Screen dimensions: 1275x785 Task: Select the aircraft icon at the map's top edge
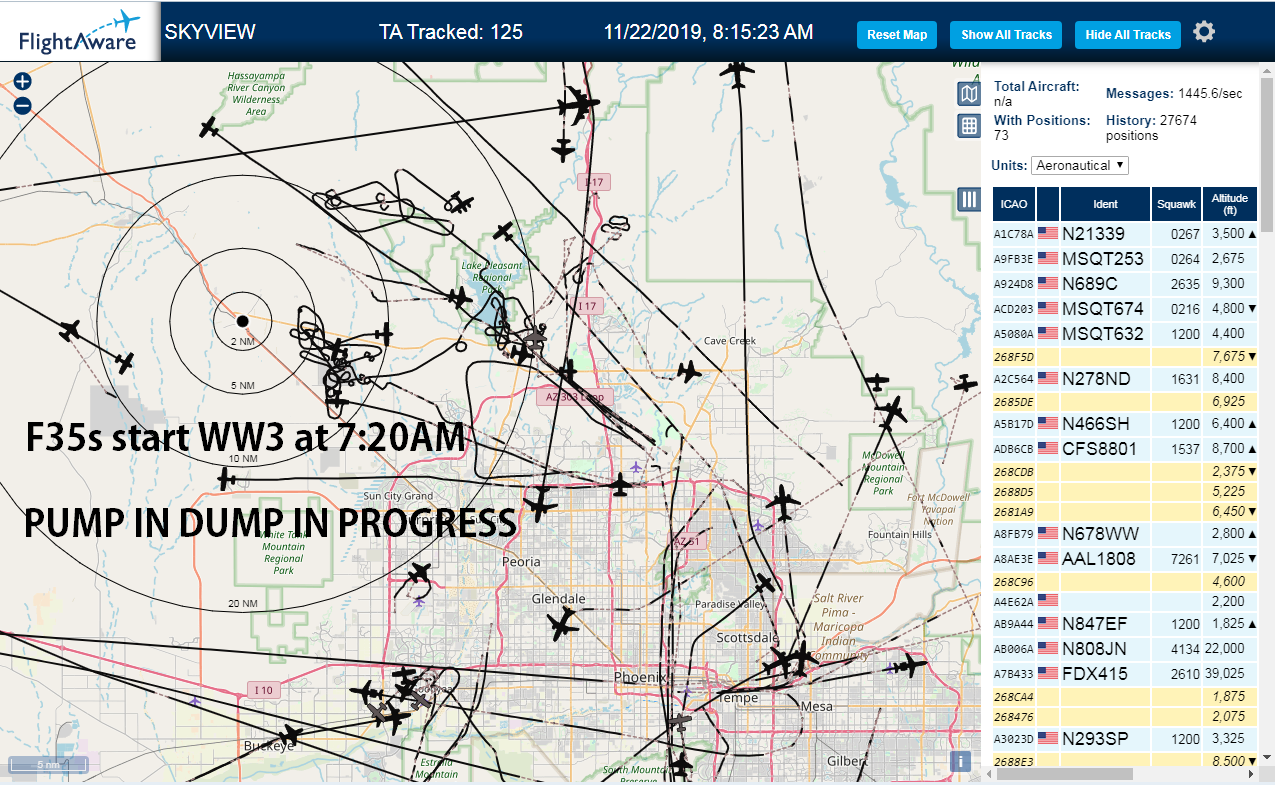[737, 73]
